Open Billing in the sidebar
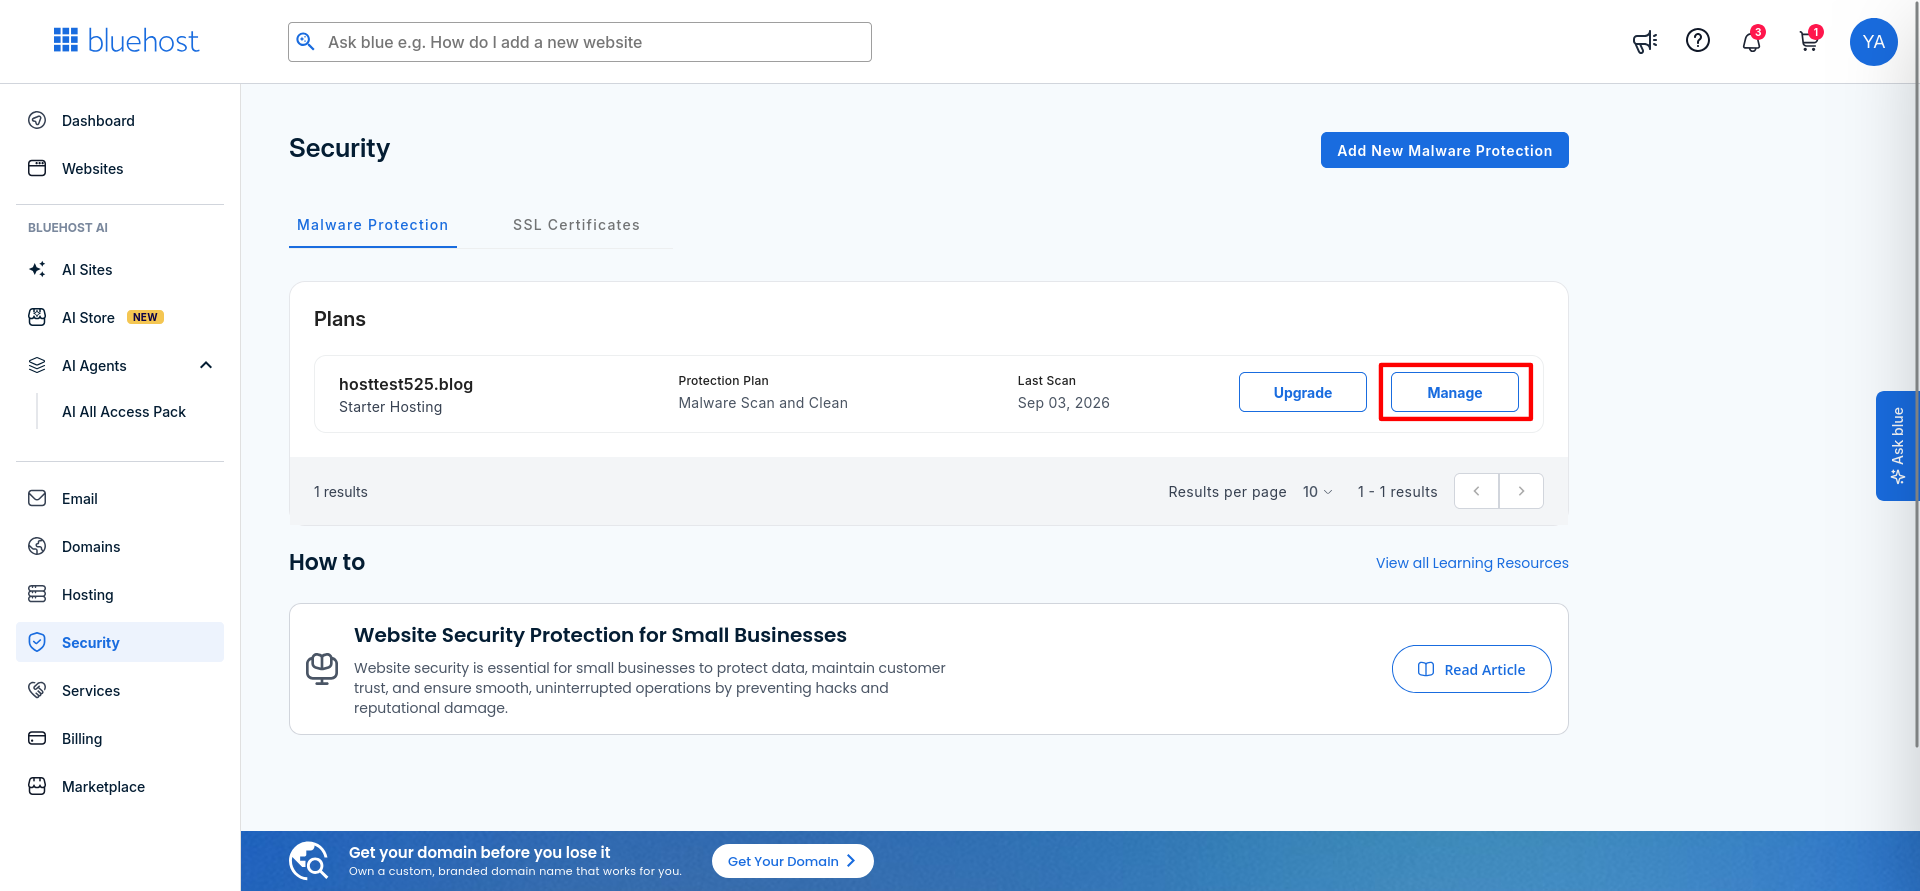The image size is (1920, 891). 120,738
